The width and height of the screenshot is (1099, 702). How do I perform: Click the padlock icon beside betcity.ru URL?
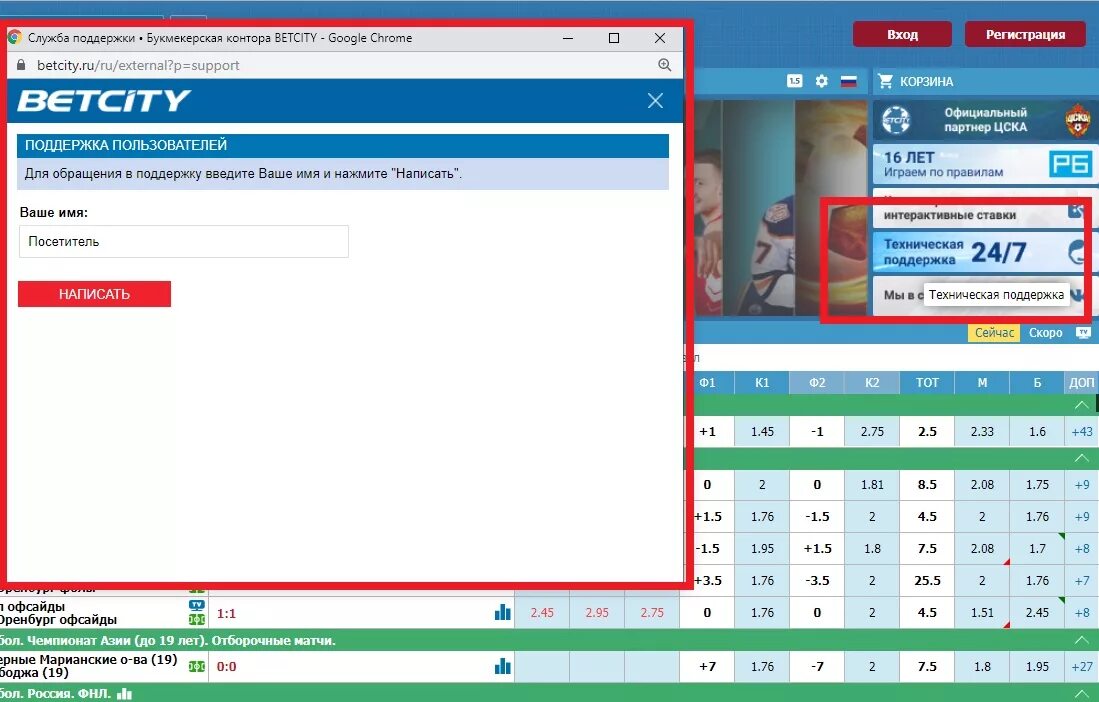click(21, 65)
